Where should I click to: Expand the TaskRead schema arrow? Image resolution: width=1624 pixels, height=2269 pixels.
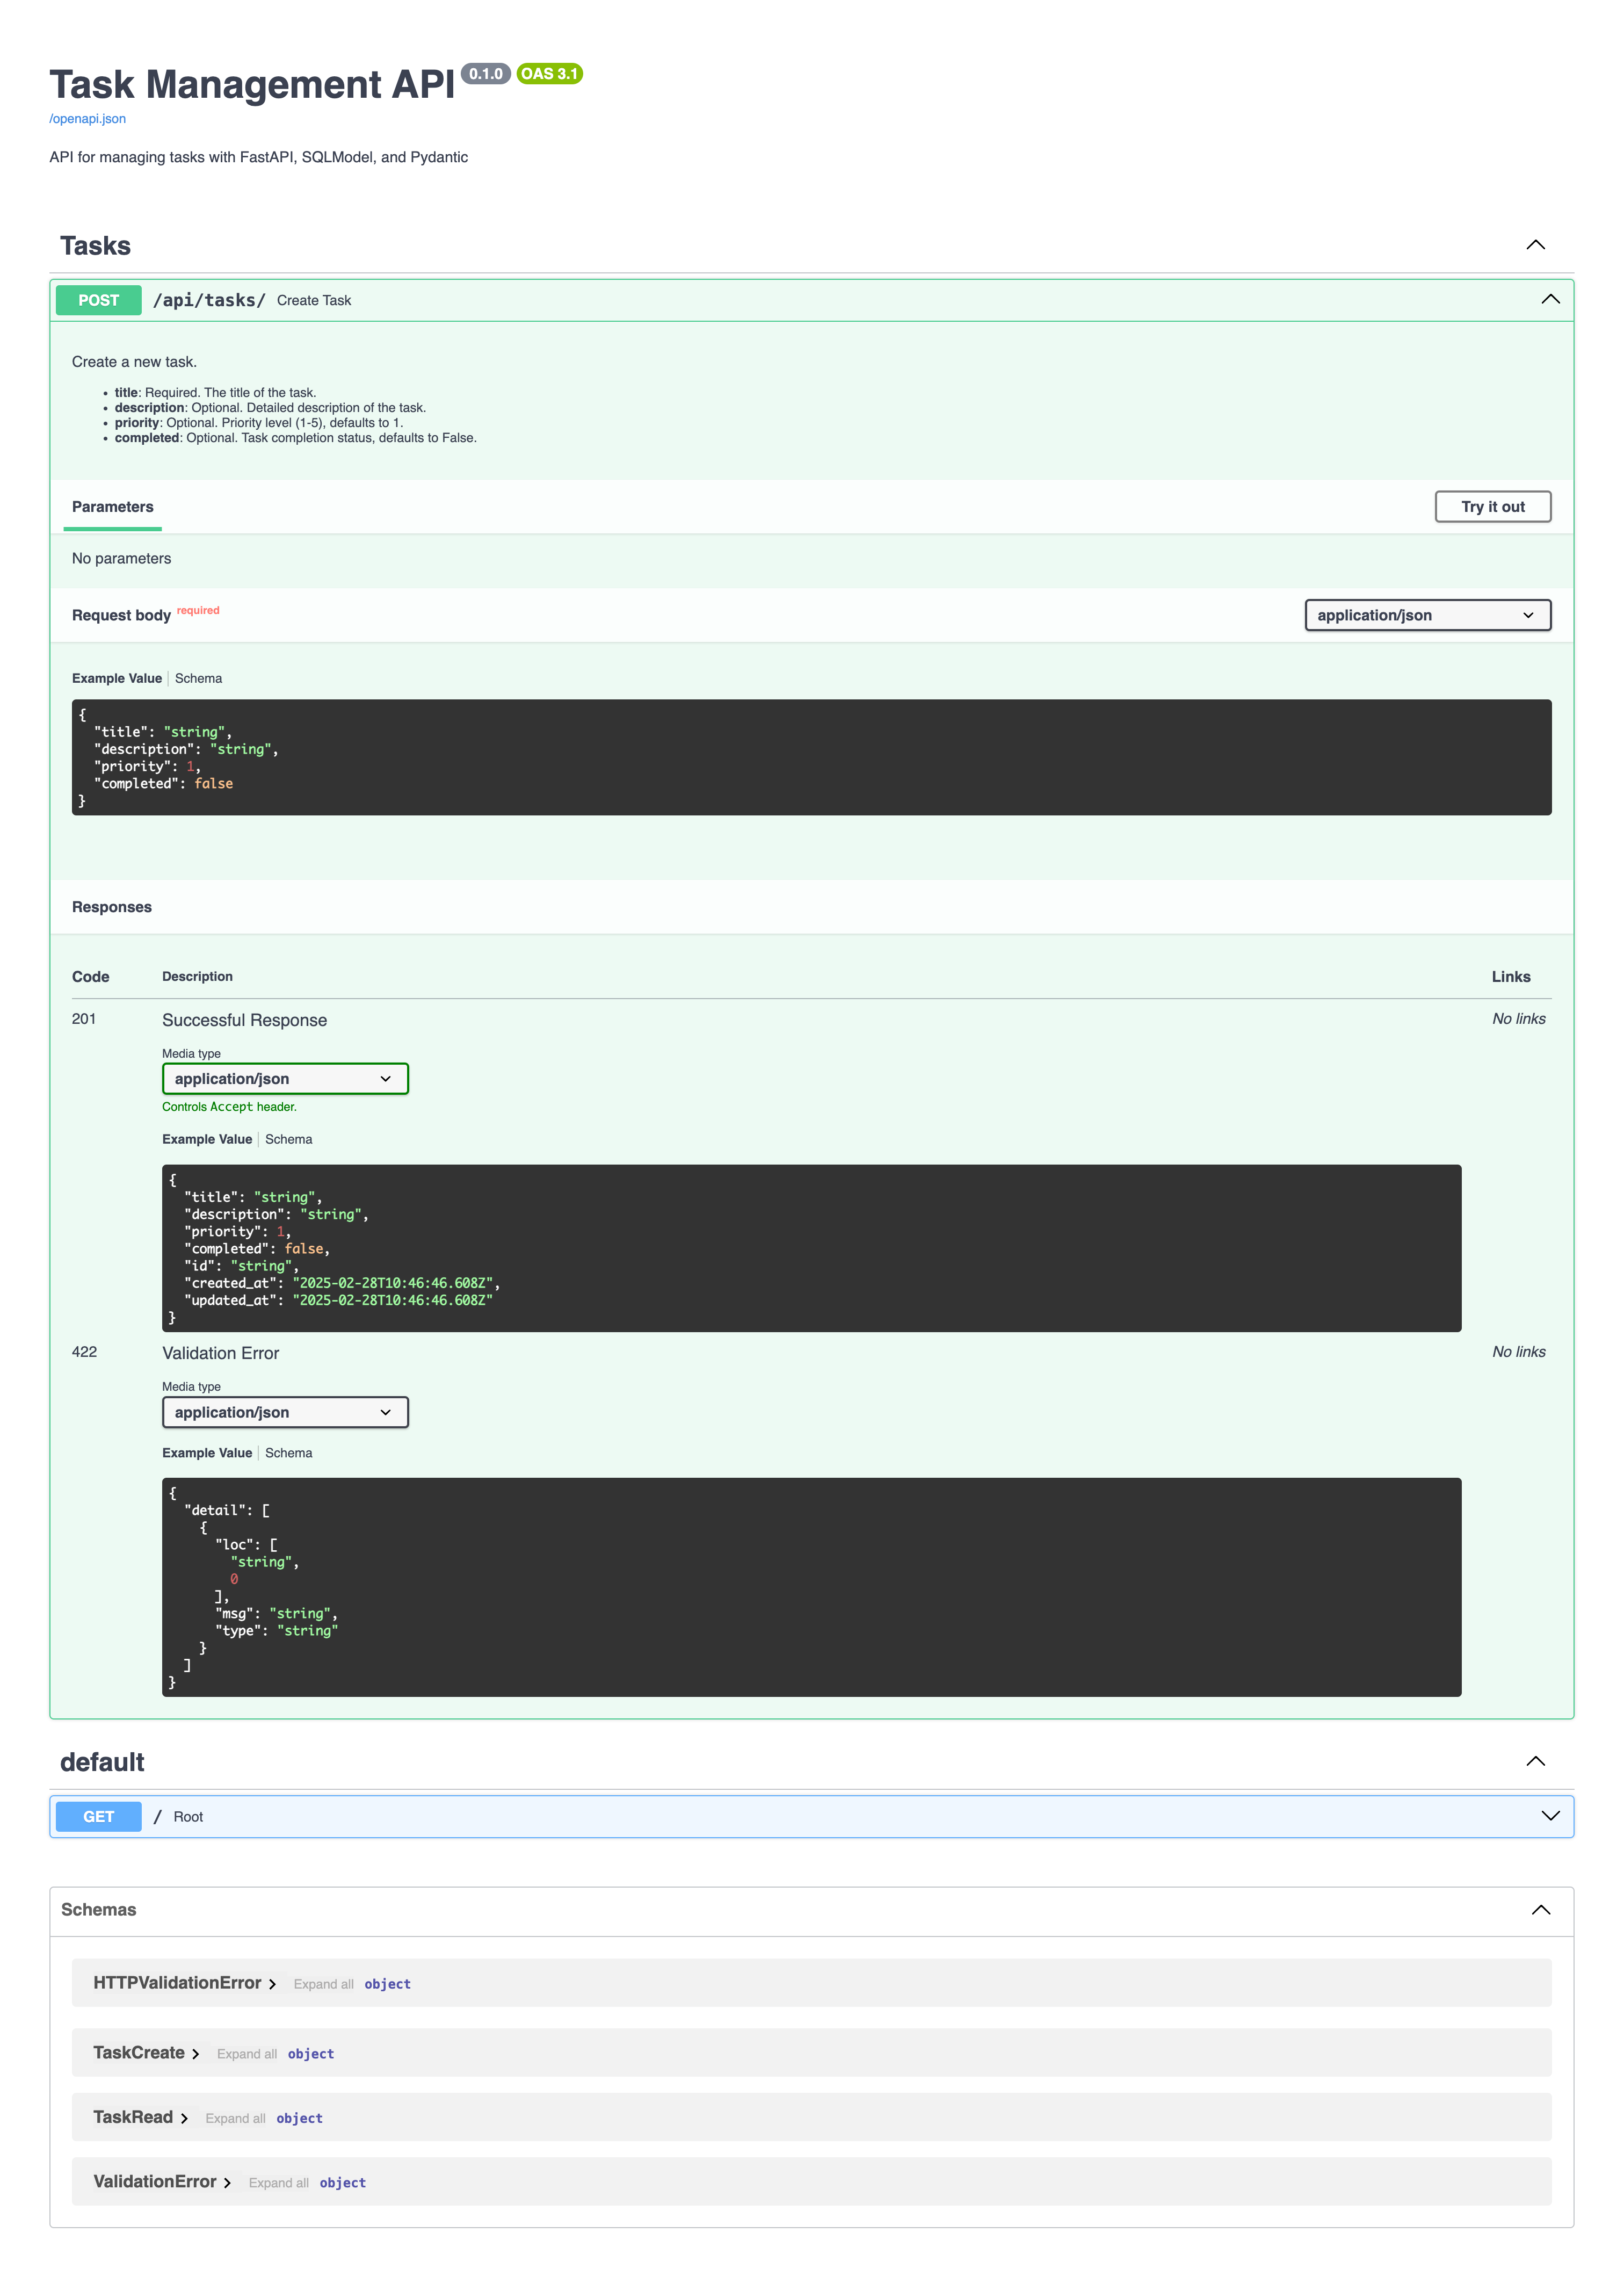point(184,2118)
